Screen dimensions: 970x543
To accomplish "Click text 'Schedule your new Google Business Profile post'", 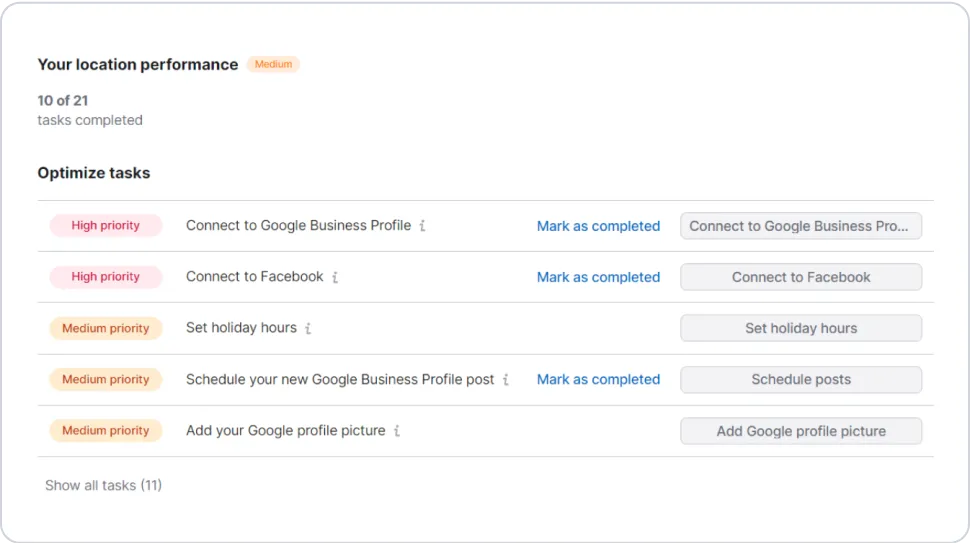I will pos(340,380).
